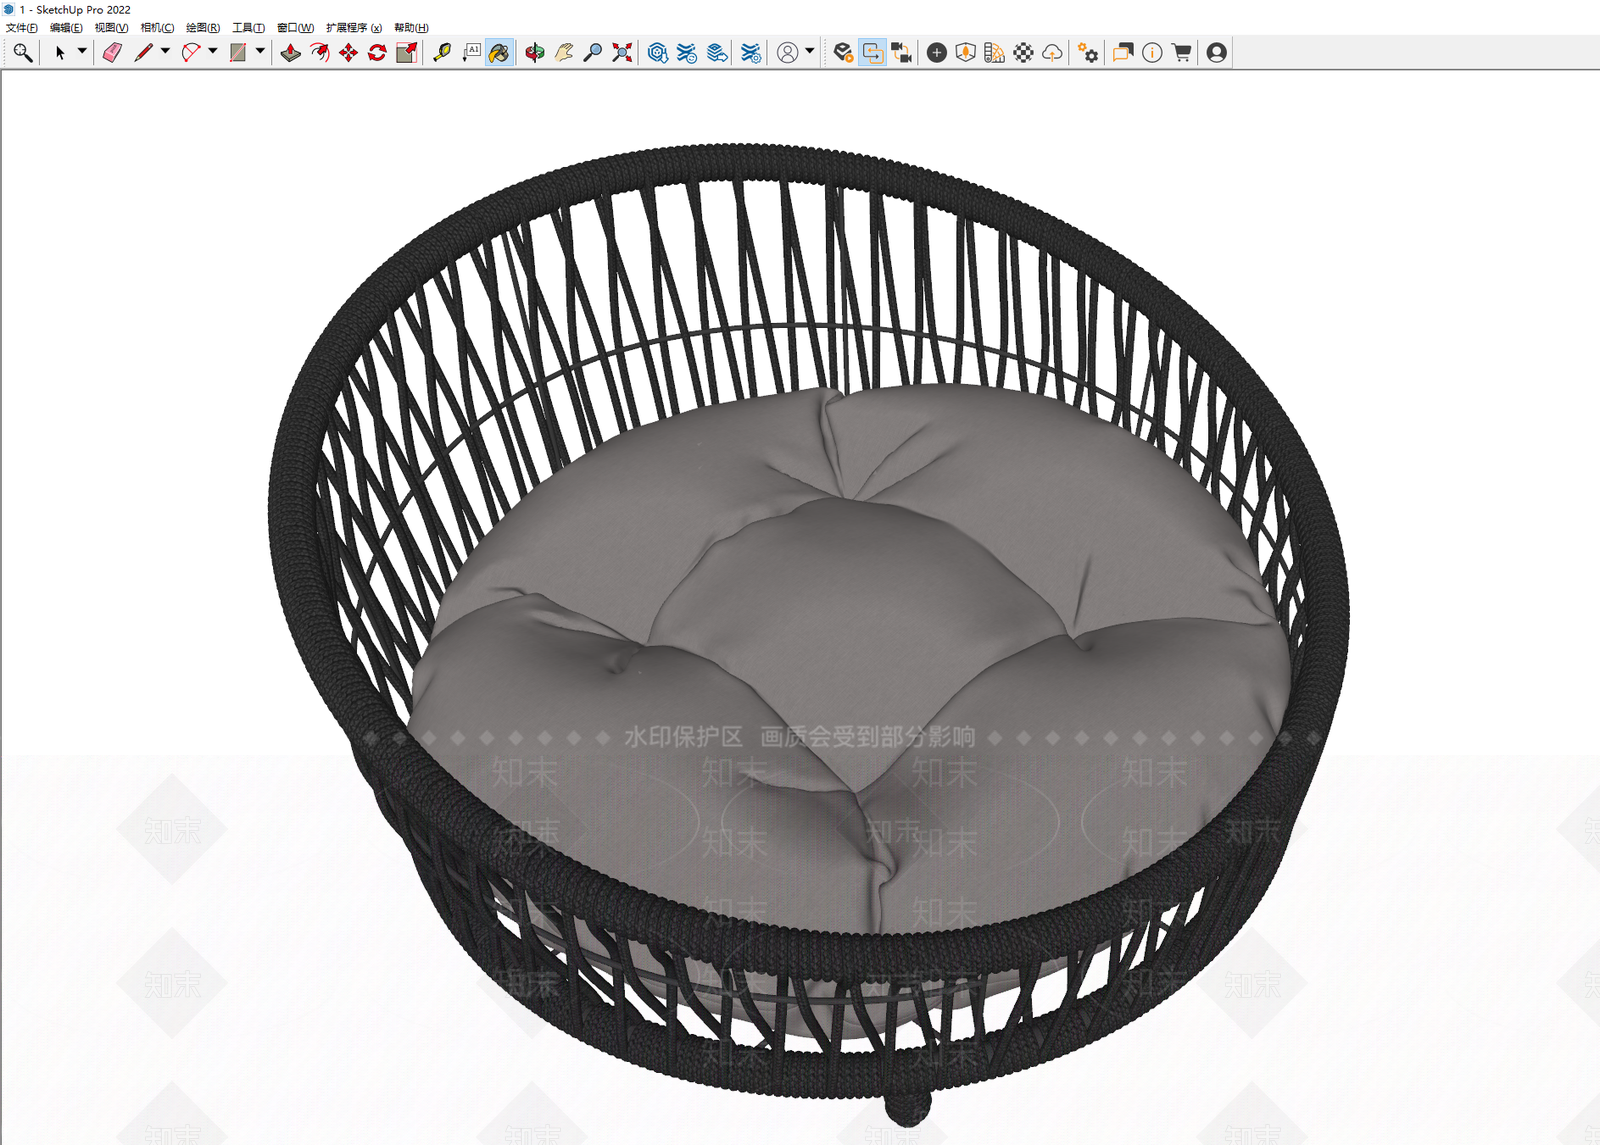Image resolution: width=1600 pixels, height=1145 pixels.
Task: Expand the Rectangle tool dropdown arrow
Action: (x=260, y=51)
